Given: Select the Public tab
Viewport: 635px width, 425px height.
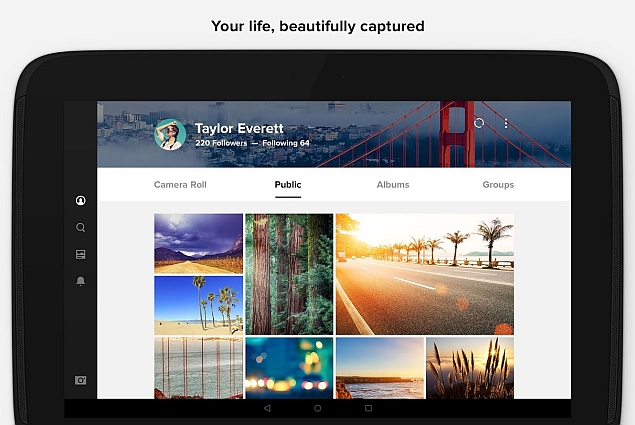Looking at the screenshot, I should 288,185.
